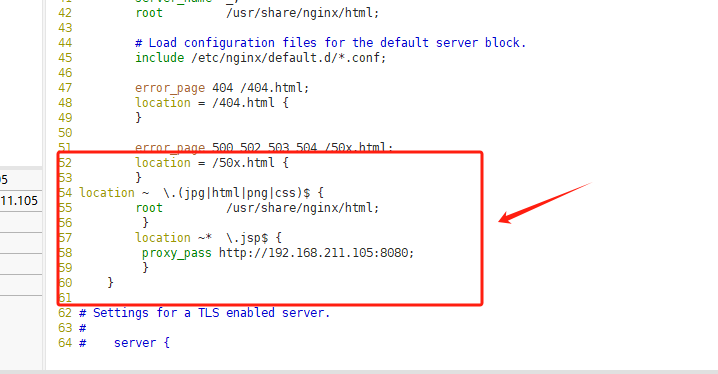This screenshot has width=718, height=374.
Task: Click the closing brace on line 60
Action: [x=110, y=283]
